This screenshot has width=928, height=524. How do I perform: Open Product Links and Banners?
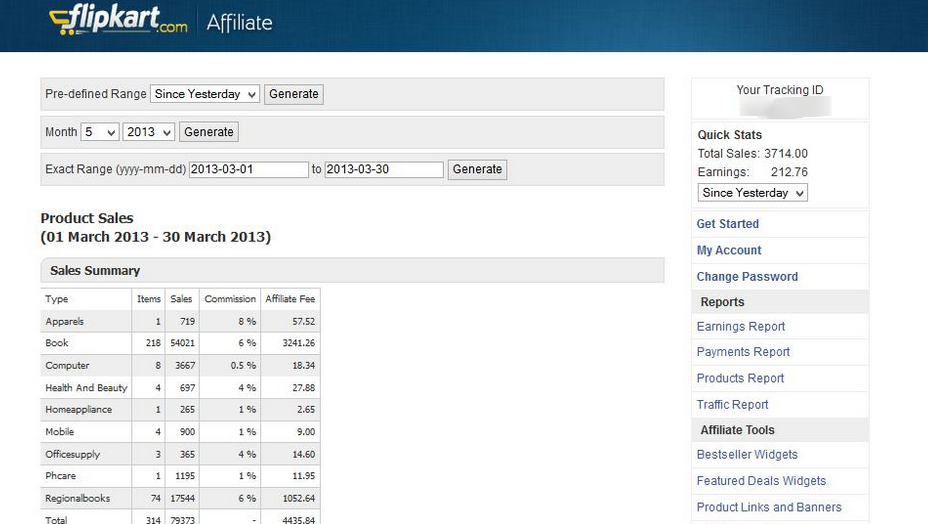pyautogui.click(x=768, y=507)
